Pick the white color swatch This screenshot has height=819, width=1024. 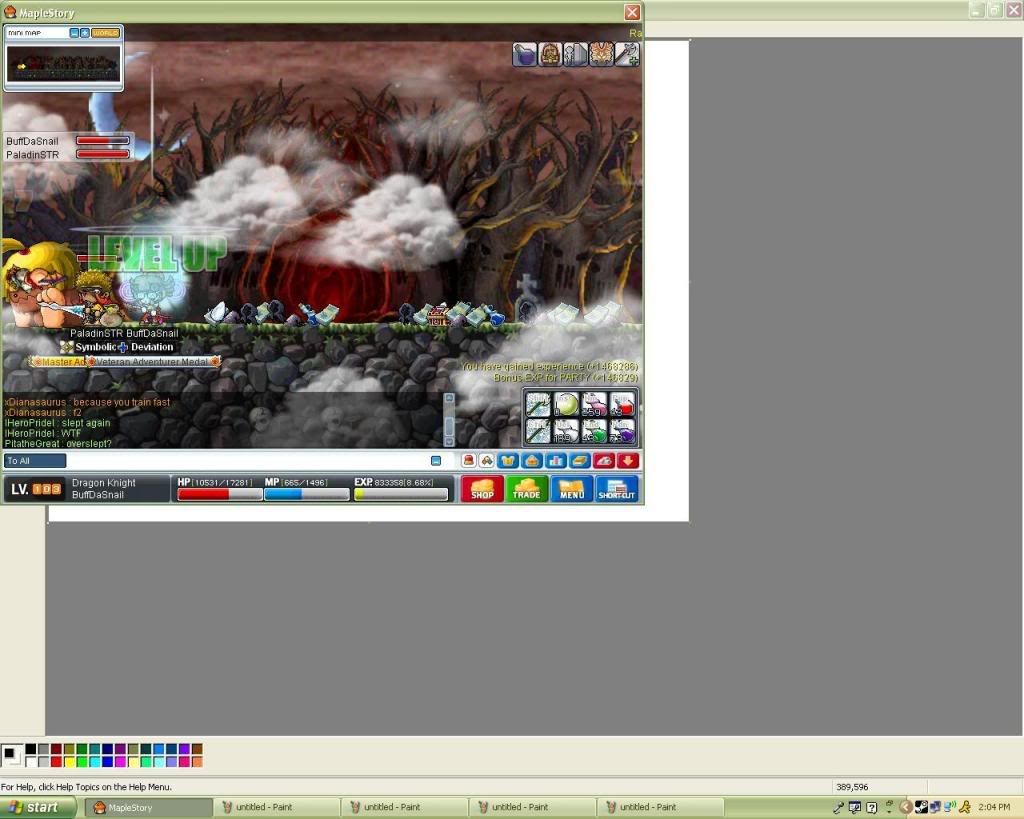tap(31, 762)
